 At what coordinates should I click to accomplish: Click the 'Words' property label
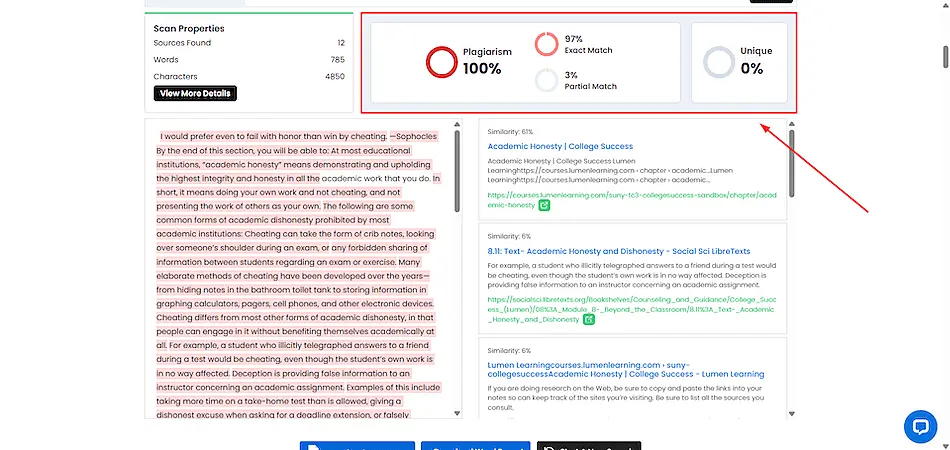click(x=166, y=59)
